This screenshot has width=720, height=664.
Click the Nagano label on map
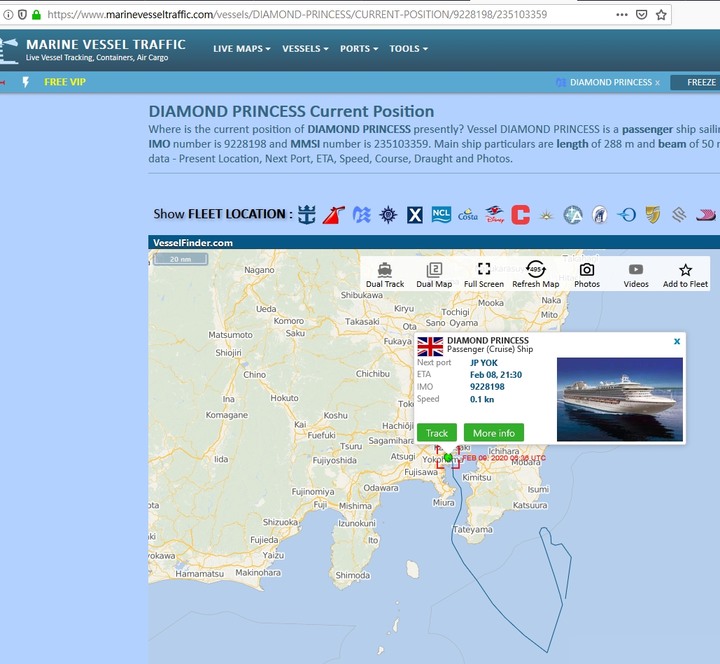point(259,270)
